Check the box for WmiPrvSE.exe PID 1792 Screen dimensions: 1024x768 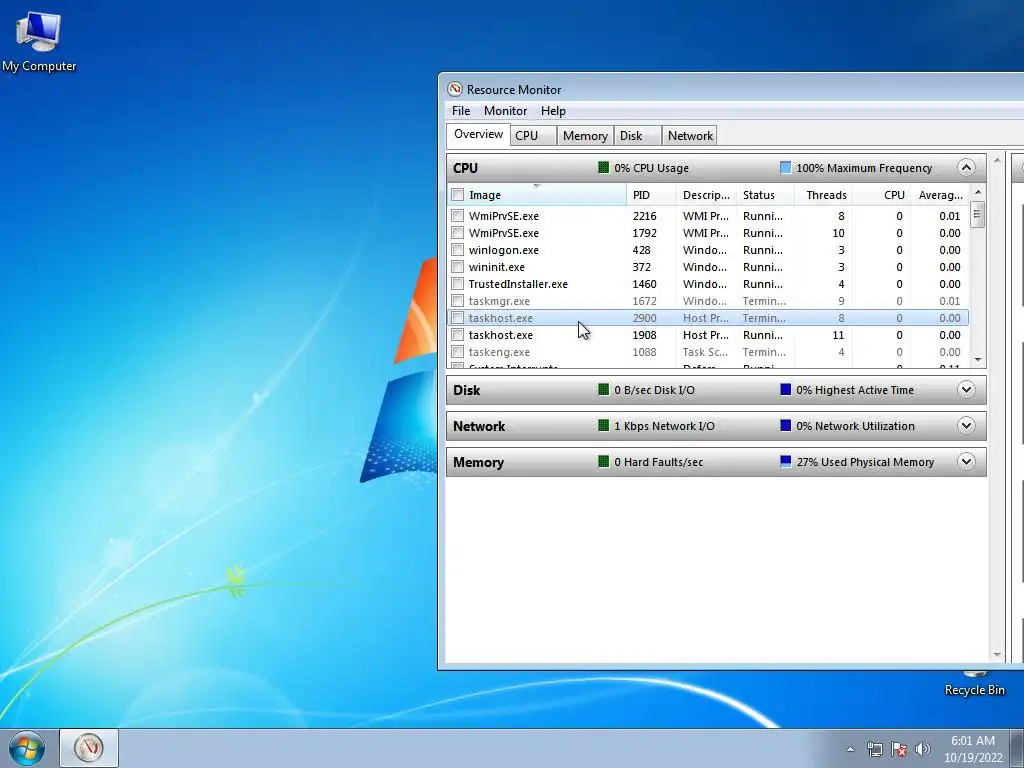[458, 232]
